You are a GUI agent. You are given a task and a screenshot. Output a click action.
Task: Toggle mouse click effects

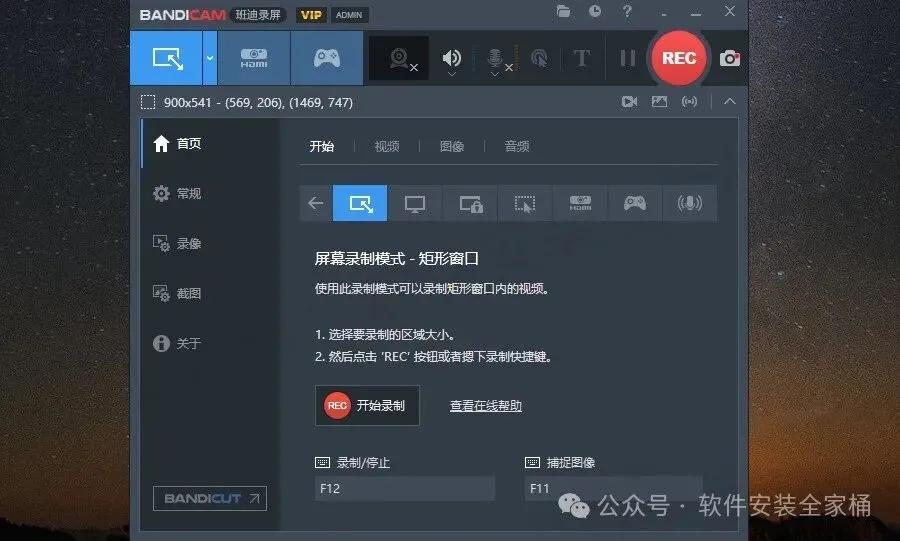point(538,58)
